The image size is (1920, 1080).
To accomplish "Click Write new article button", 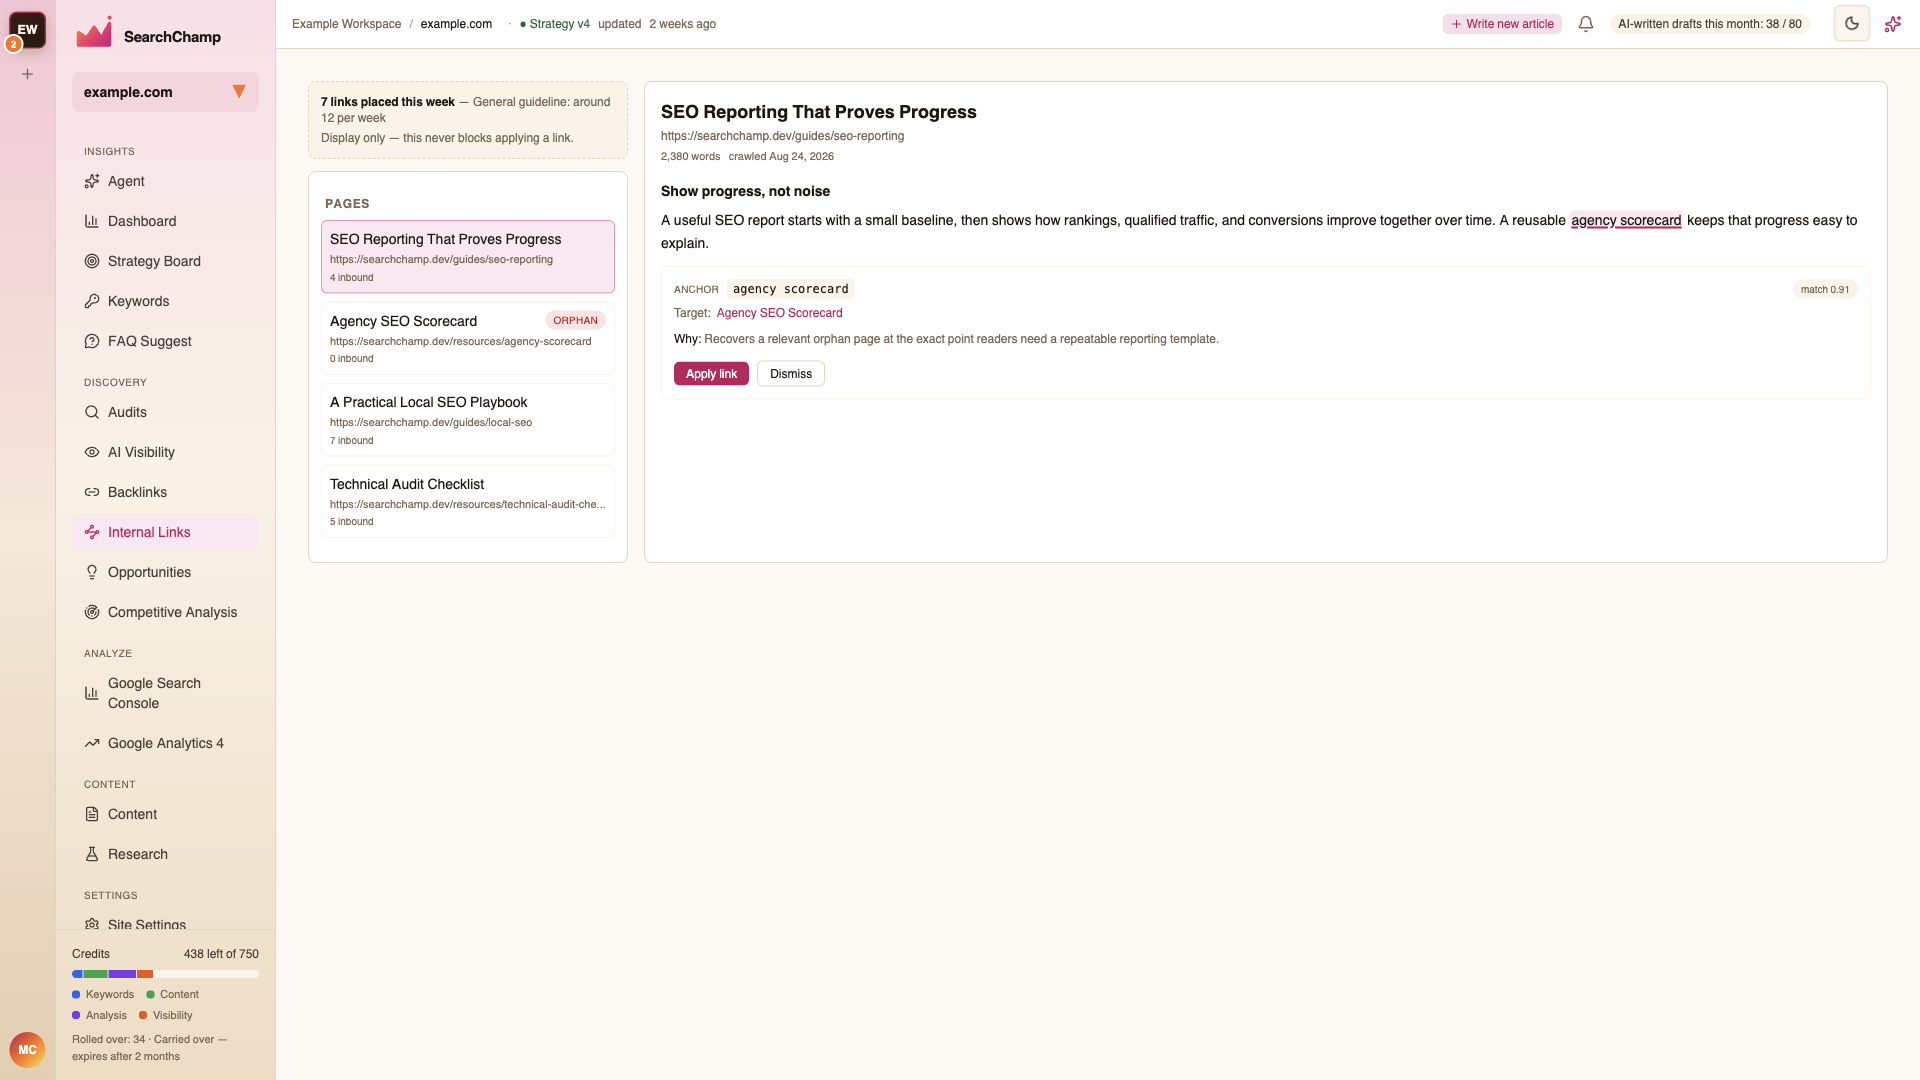I will pyautogui.click(x=1502, y=24).
